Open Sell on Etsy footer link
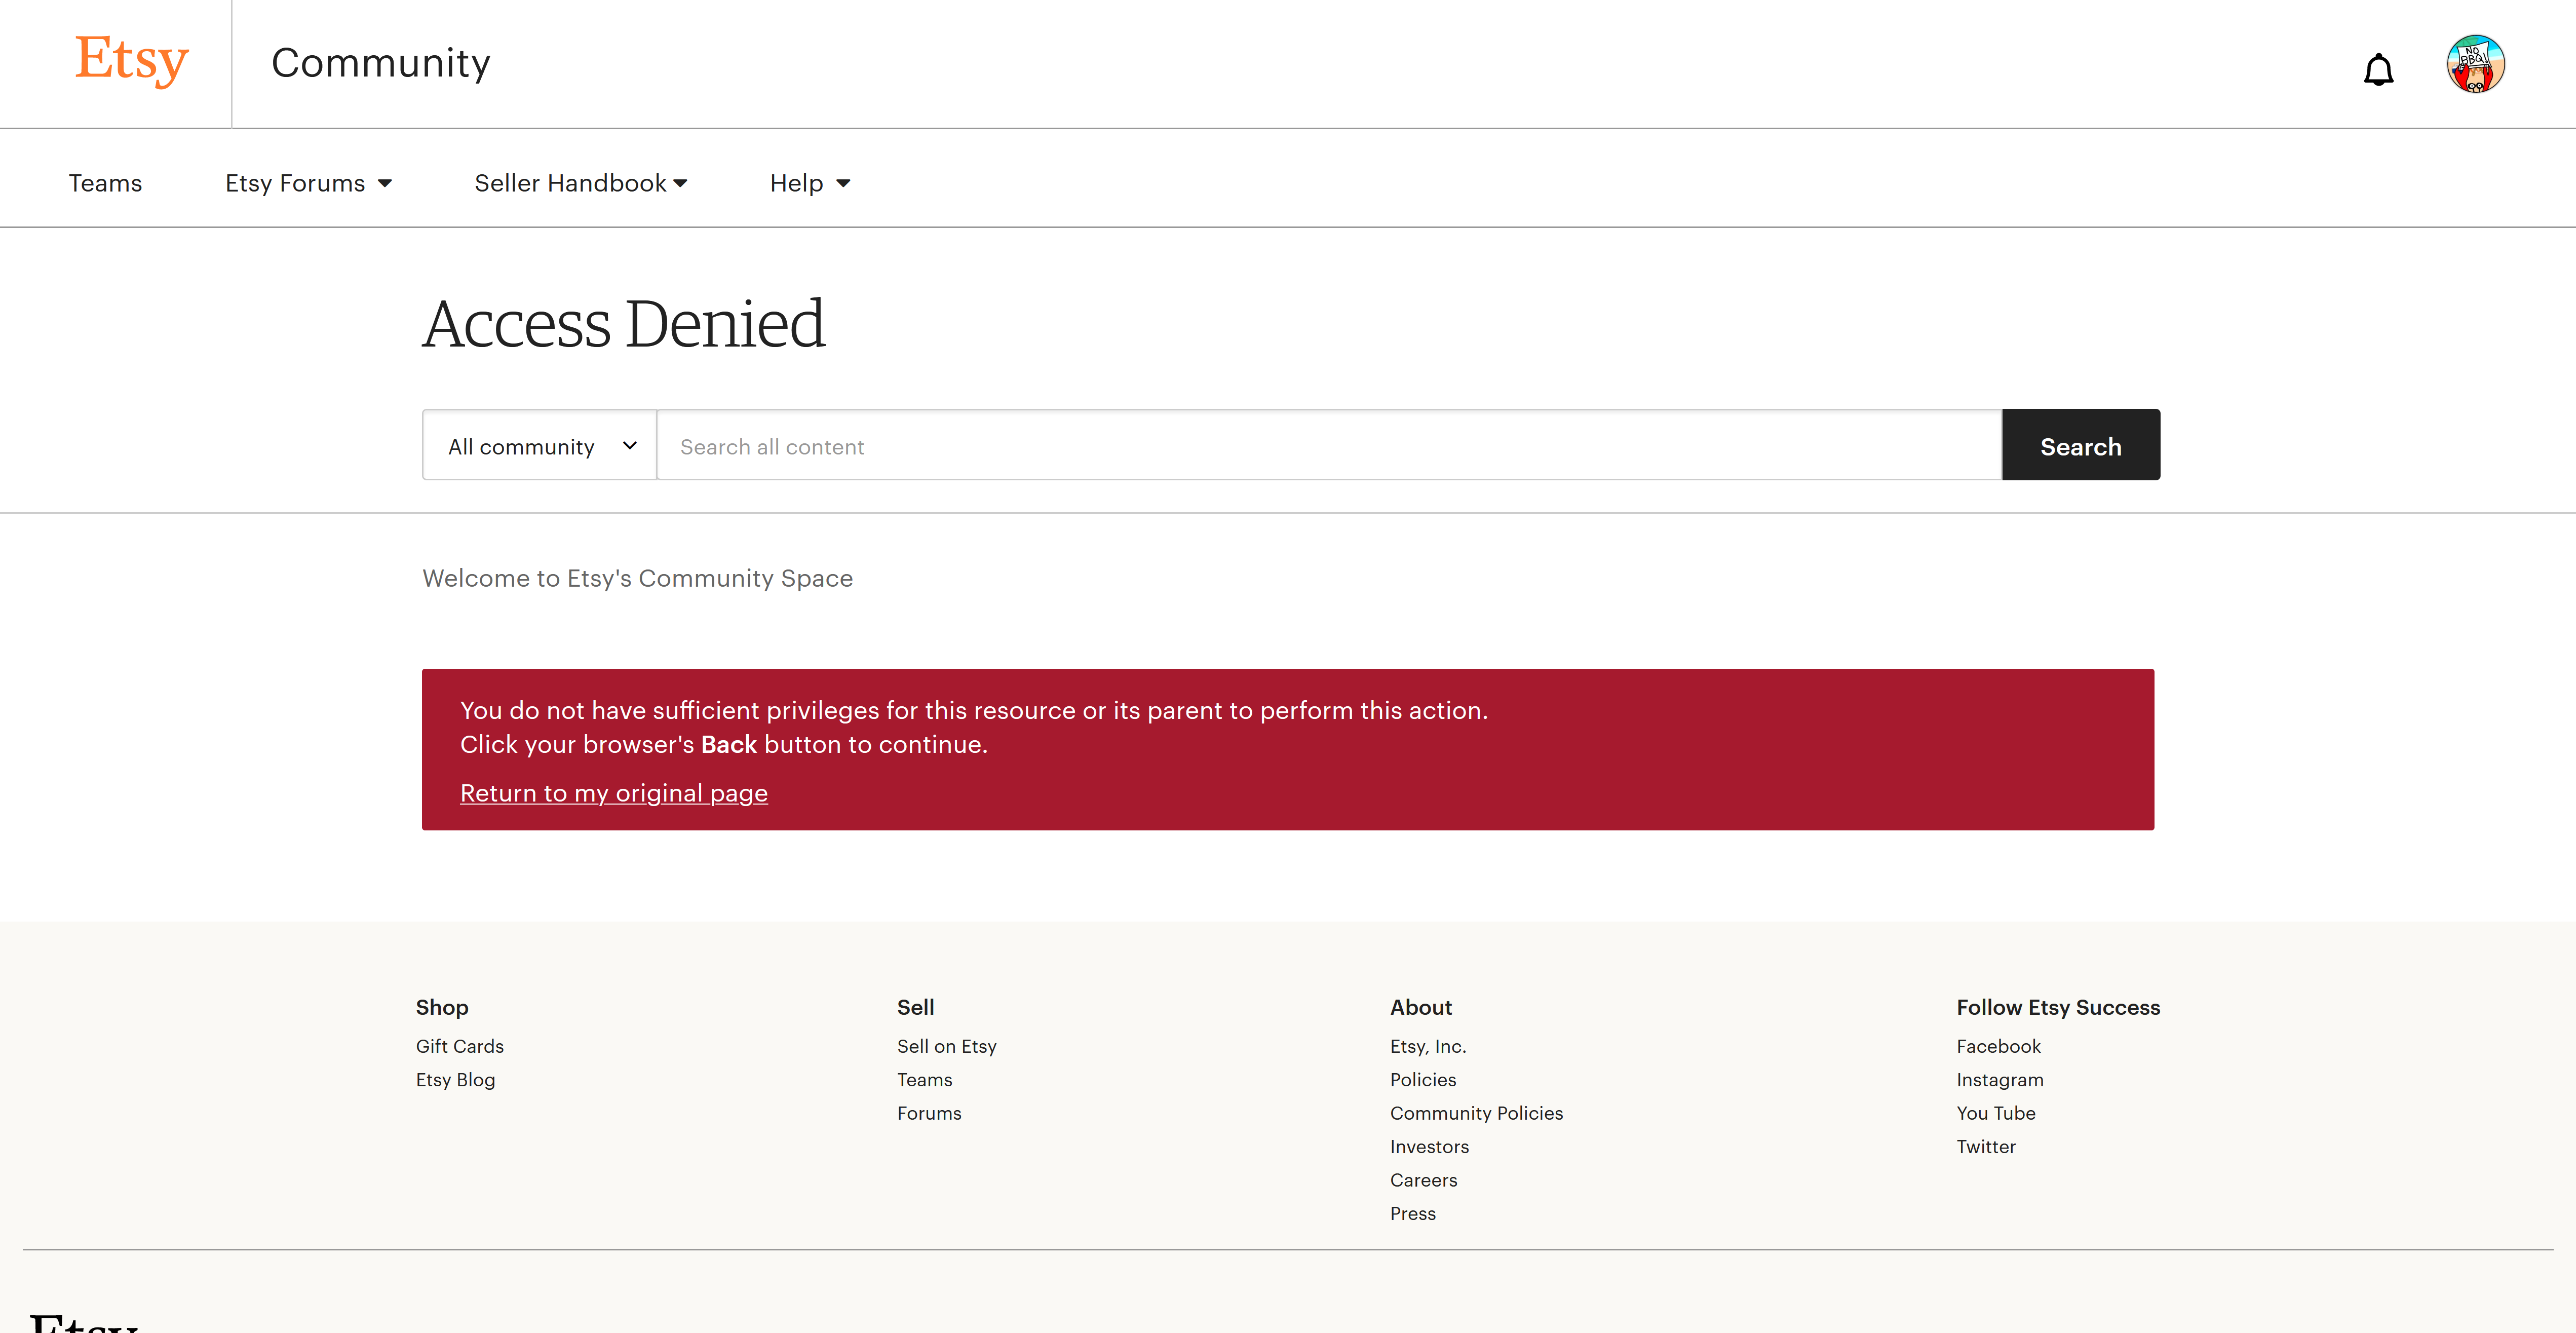This screenshot has width=2576, height=1333. [946, 1046]
